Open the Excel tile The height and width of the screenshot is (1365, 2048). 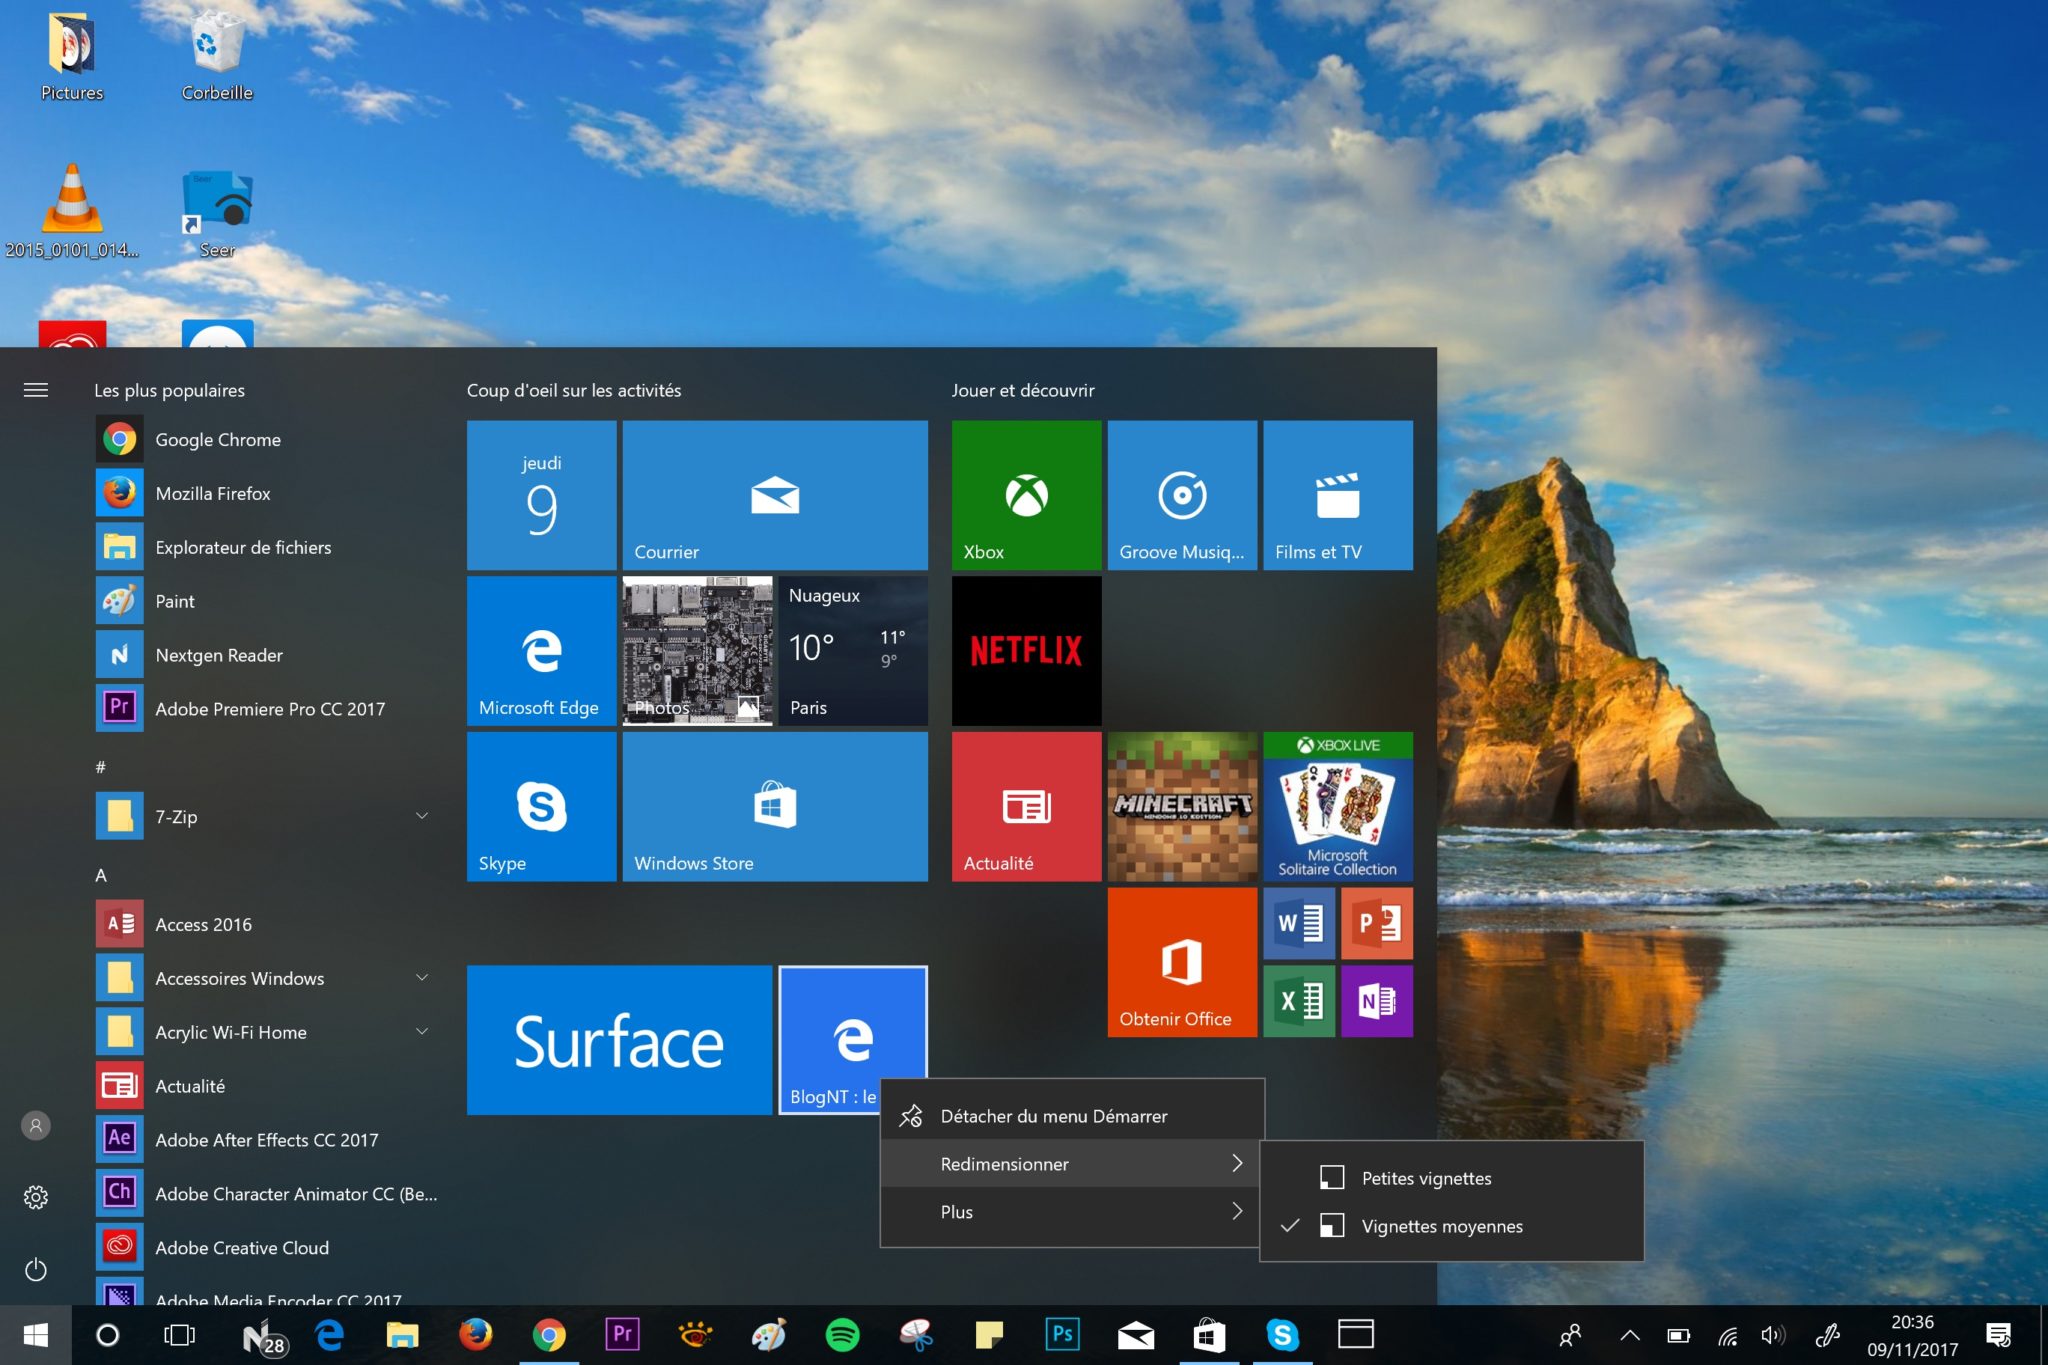[1299, 1001]
